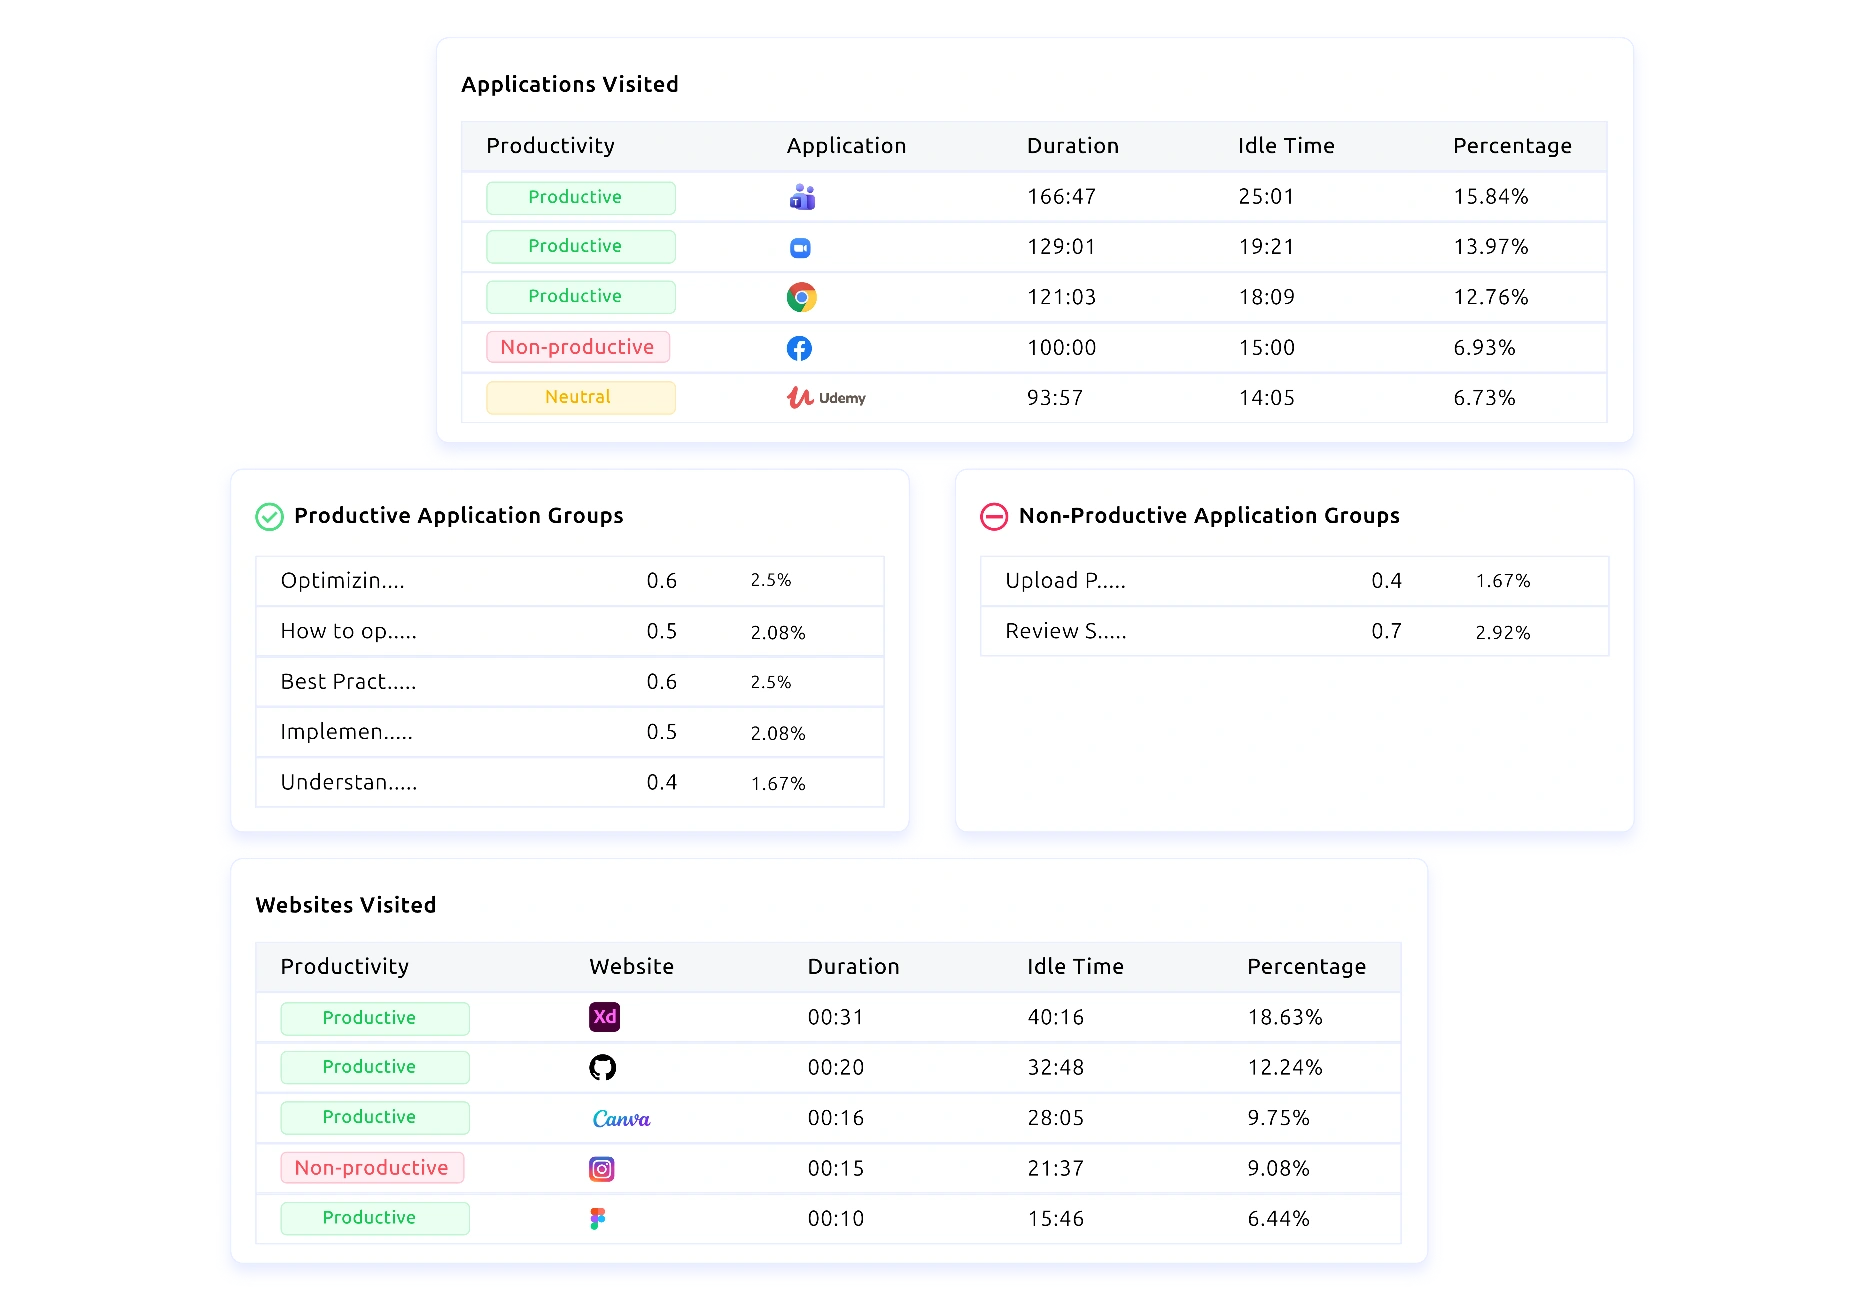
Task: Click the Zoom application icon
Action: pyautogui.click(x=800, y=248)
